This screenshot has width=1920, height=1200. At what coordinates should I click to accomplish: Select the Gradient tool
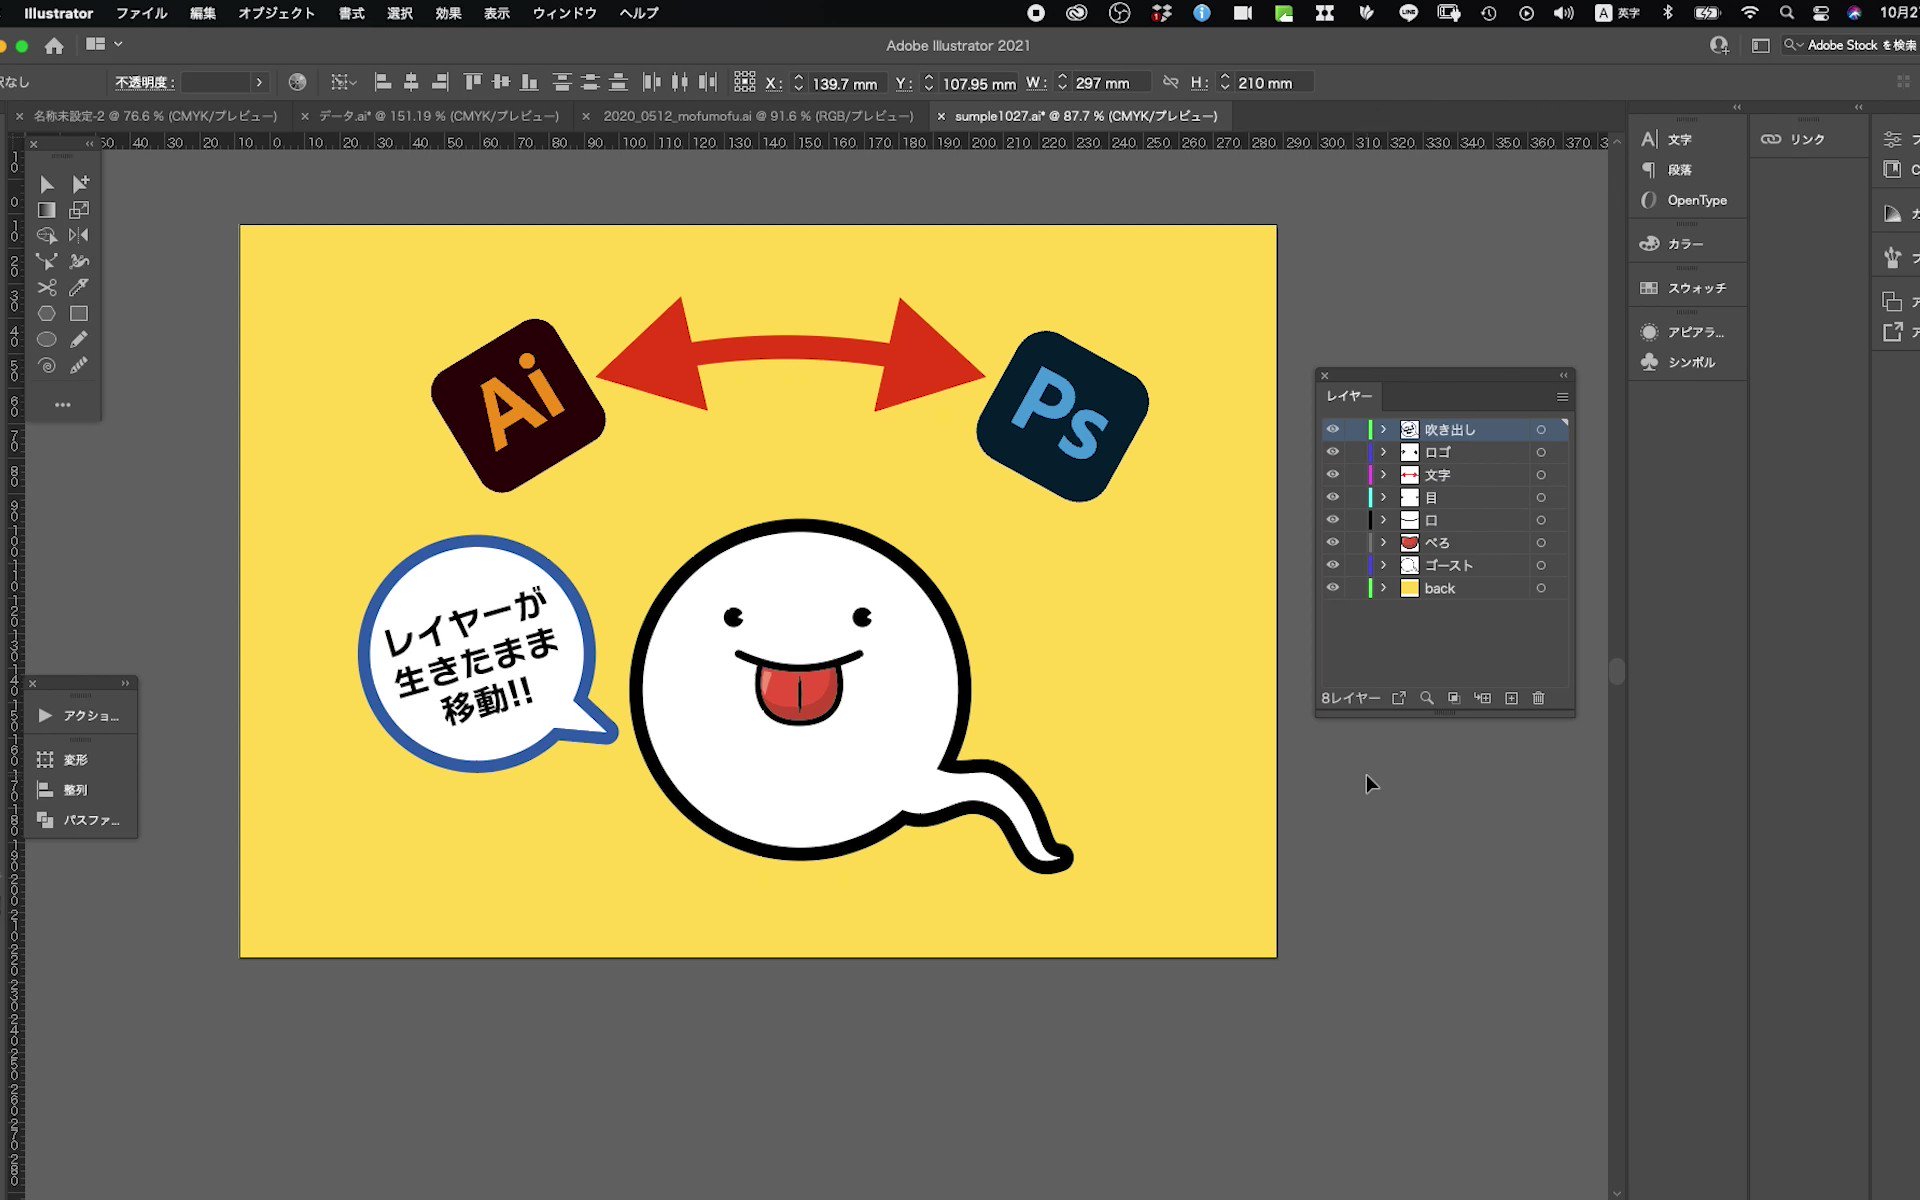[46, 210]
